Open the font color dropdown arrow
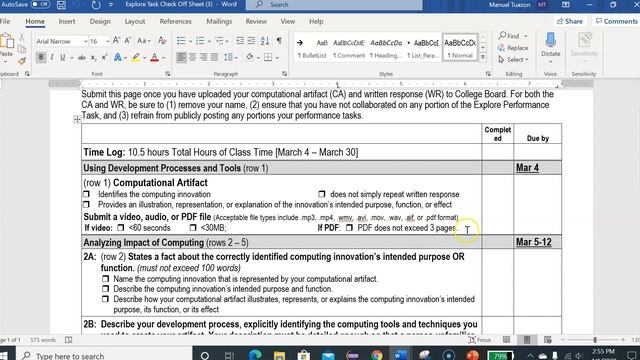The width and height of the screenshot is (640, 360). pos(163,58)
